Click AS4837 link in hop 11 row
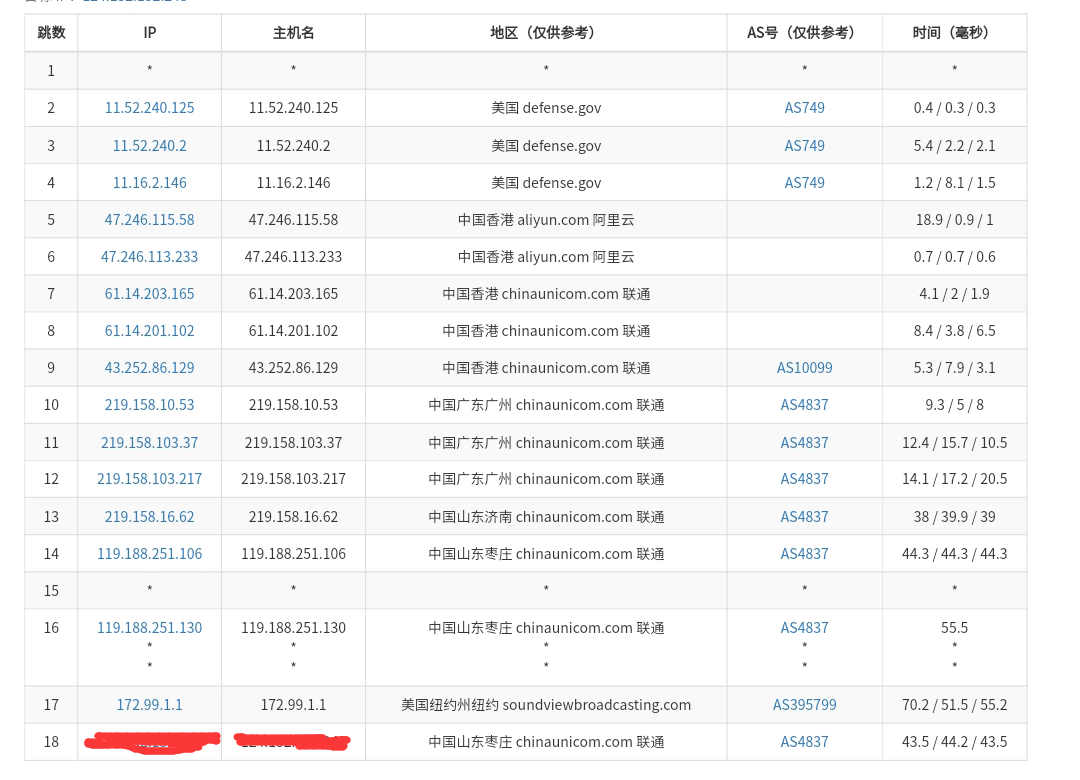Image resolution: width=1080 pixels, height=780 pixels. [x=804, y=443]
